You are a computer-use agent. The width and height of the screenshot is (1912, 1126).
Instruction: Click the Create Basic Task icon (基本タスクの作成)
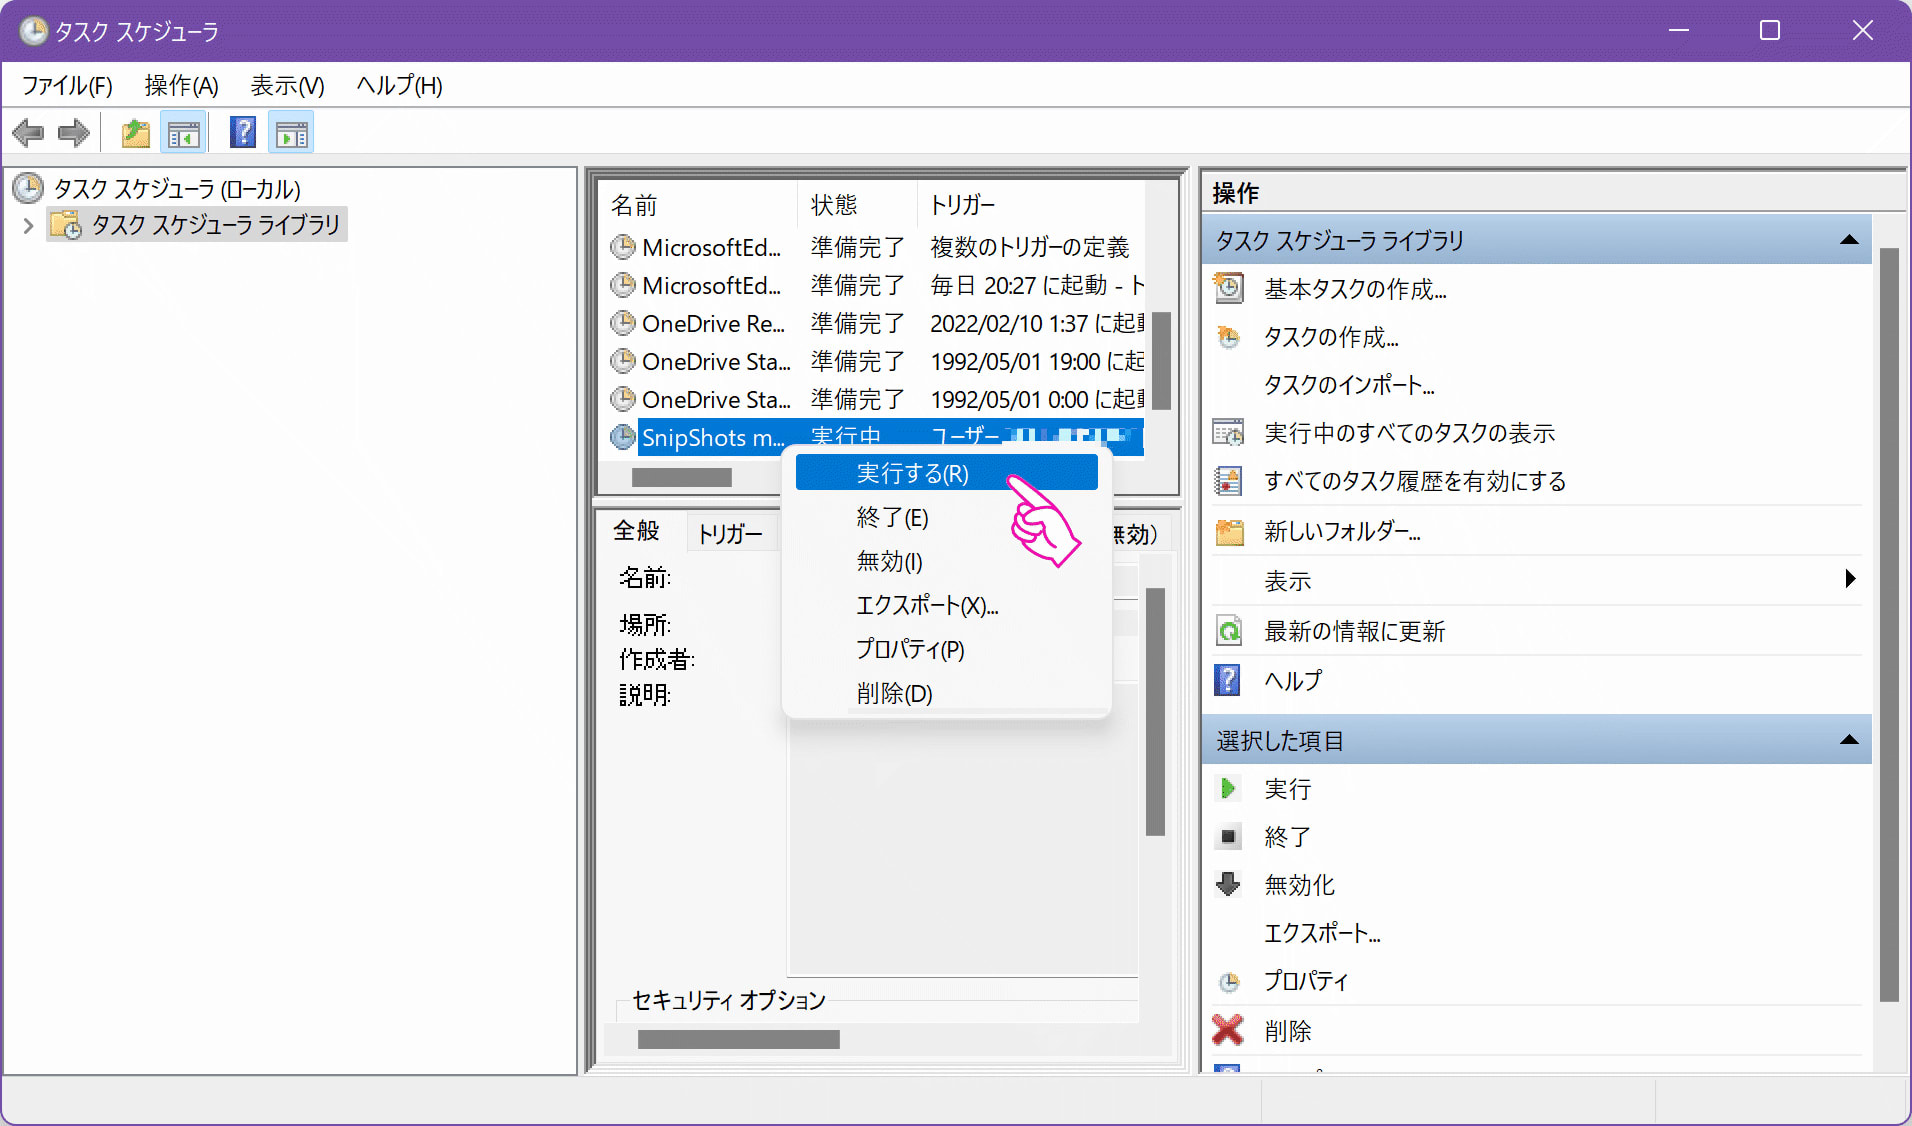tap(1229, 289)
